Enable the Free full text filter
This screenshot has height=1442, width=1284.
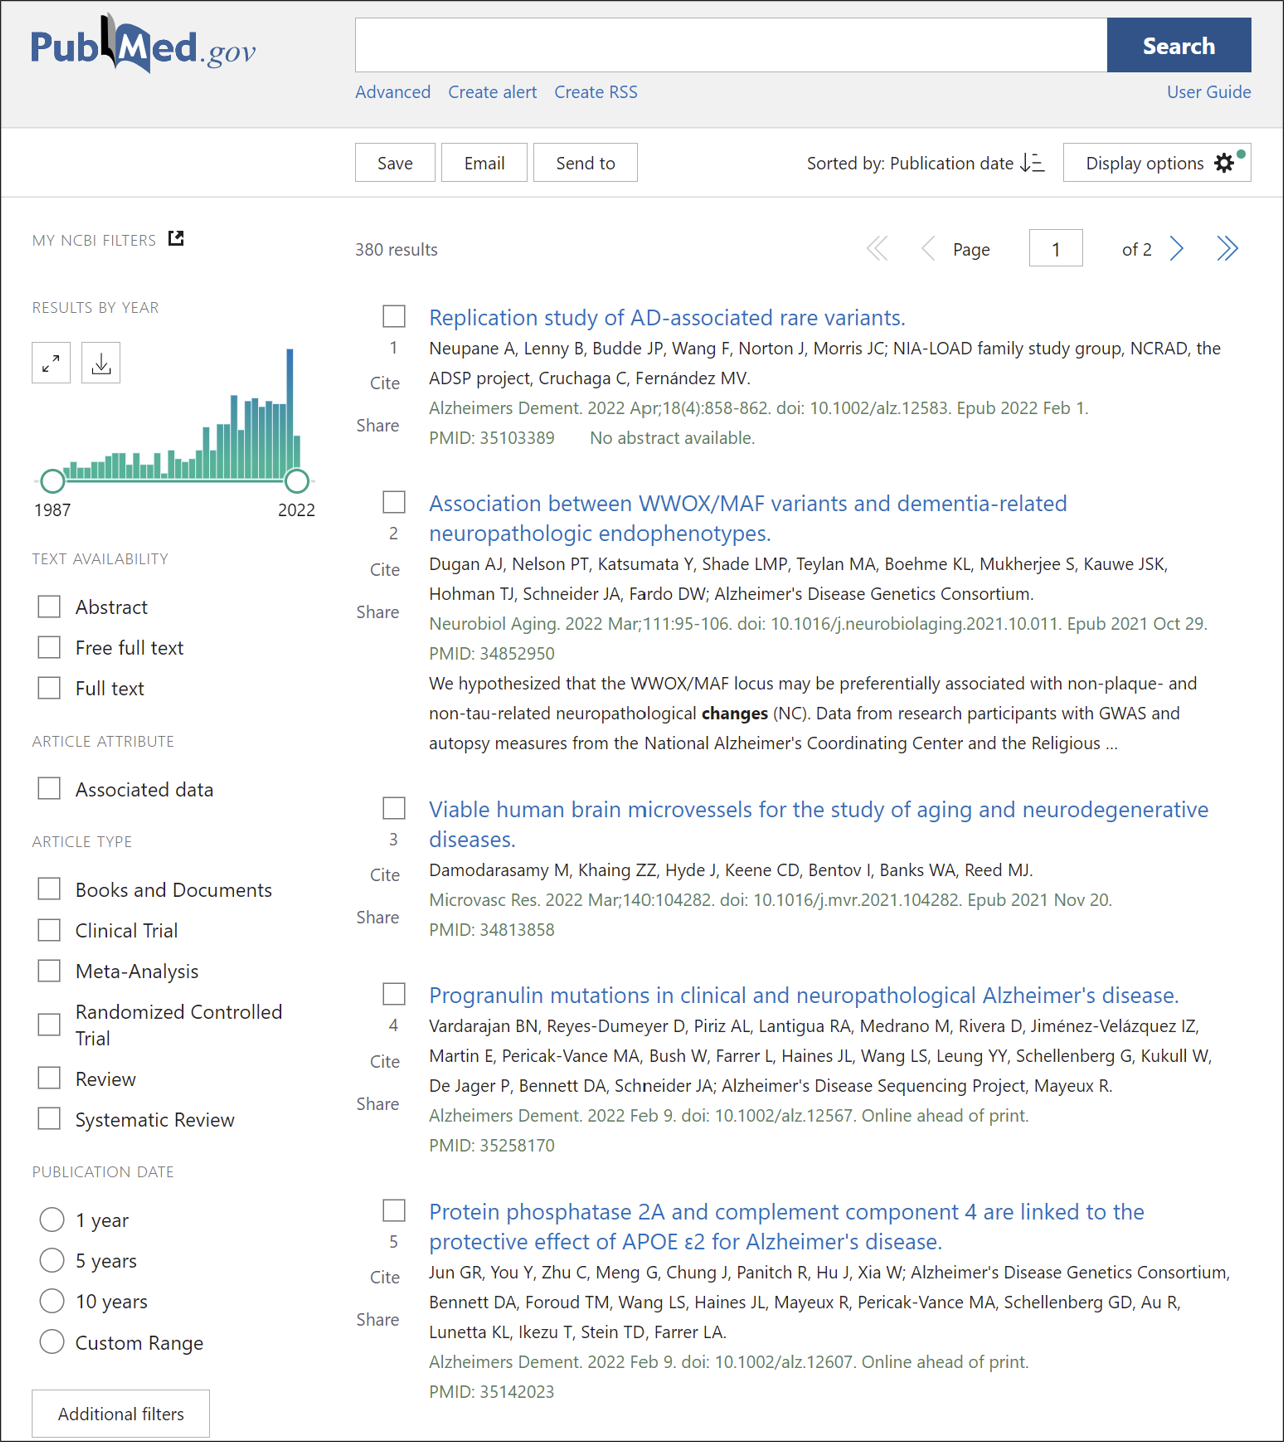click(49, 648)
